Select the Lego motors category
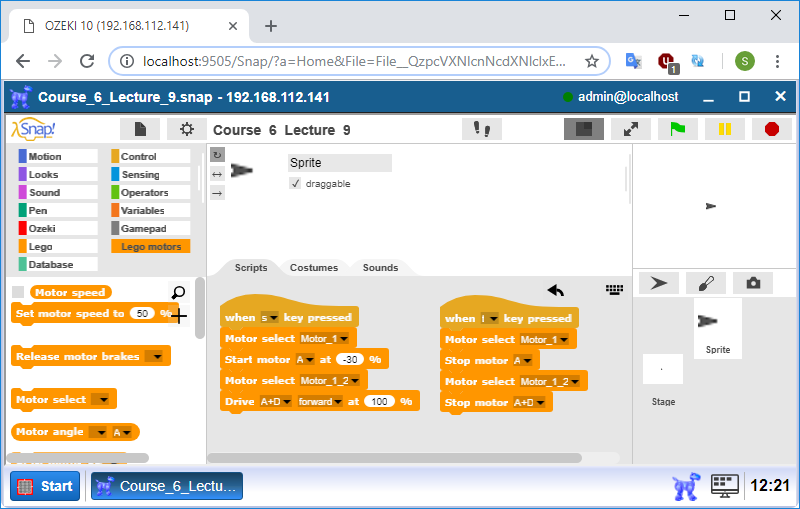 click(151, 246)
